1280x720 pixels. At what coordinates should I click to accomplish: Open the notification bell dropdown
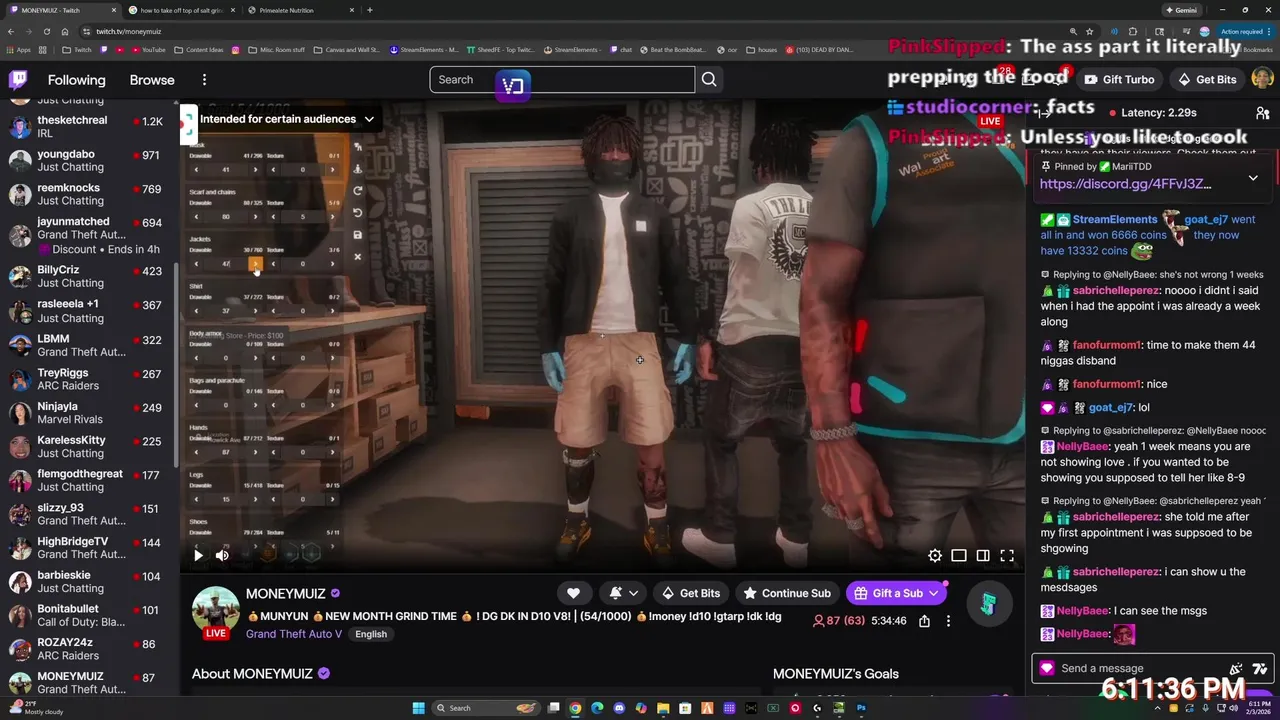coord(624,593)
